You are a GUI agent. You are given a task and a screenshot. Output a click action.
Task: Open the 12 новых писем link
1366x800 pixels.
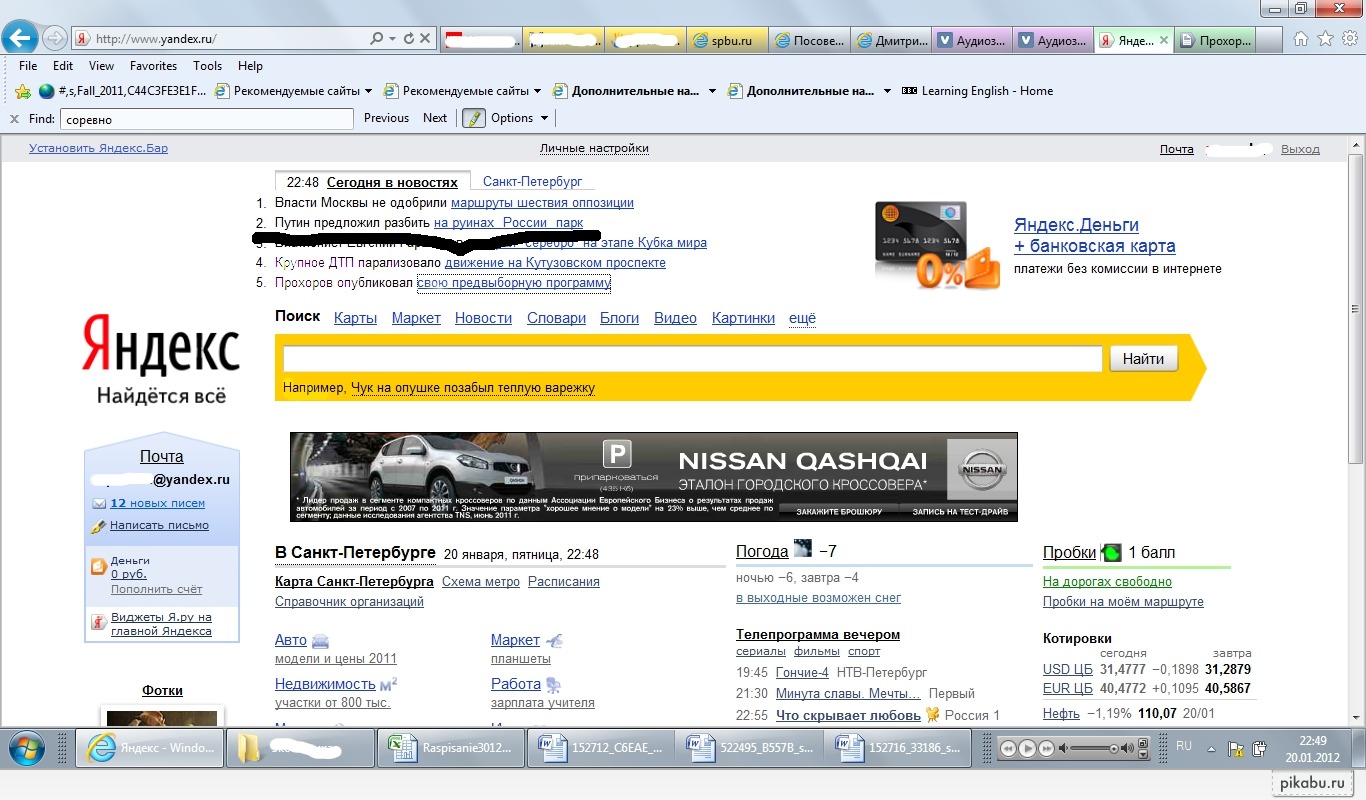157,504
